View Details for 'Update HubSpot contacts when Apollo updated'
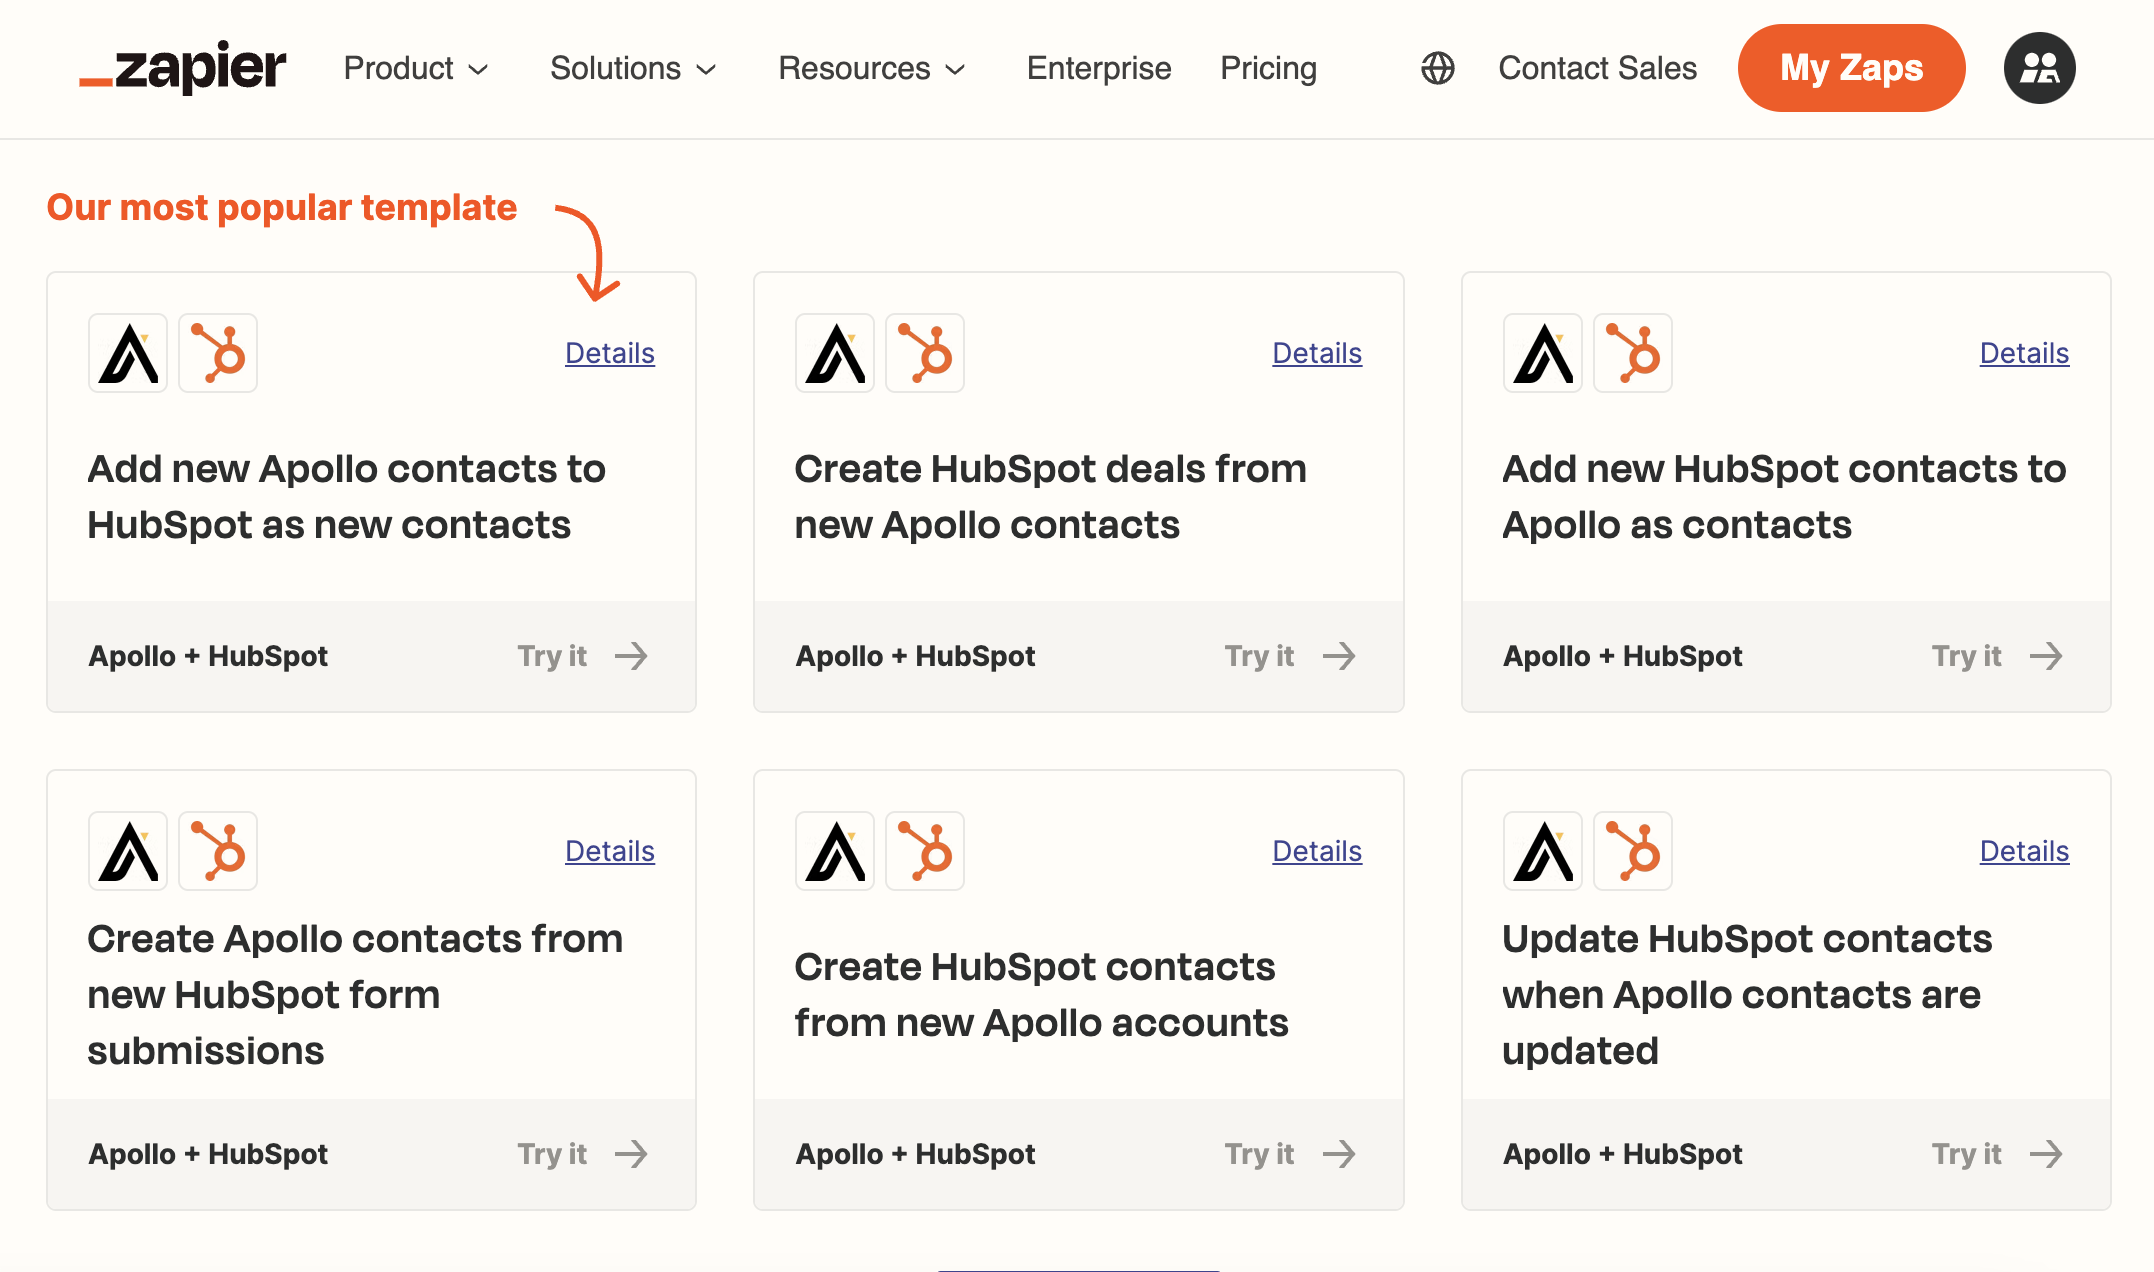 2024,851
